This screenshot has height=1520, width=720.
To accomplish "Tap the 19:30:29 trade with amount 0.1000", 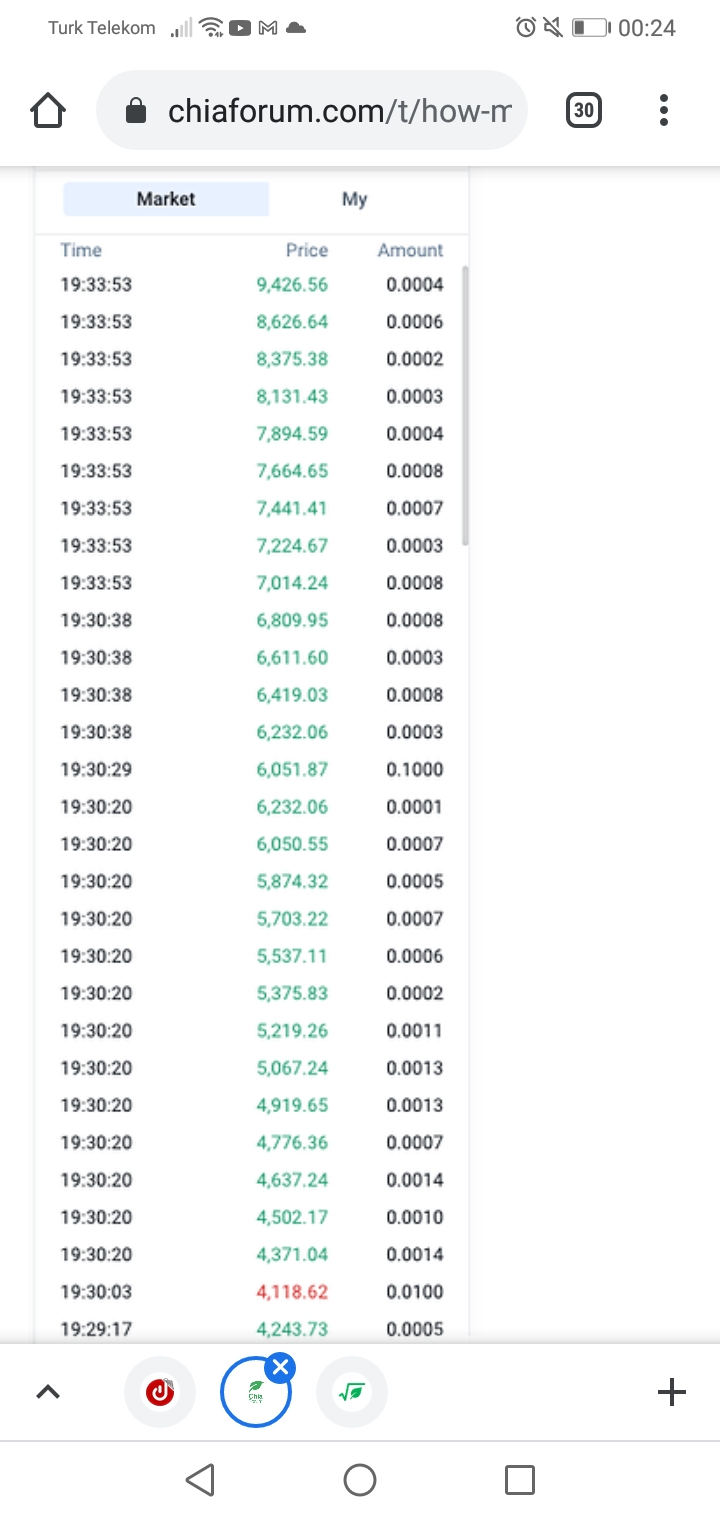I will coord(250,770).
